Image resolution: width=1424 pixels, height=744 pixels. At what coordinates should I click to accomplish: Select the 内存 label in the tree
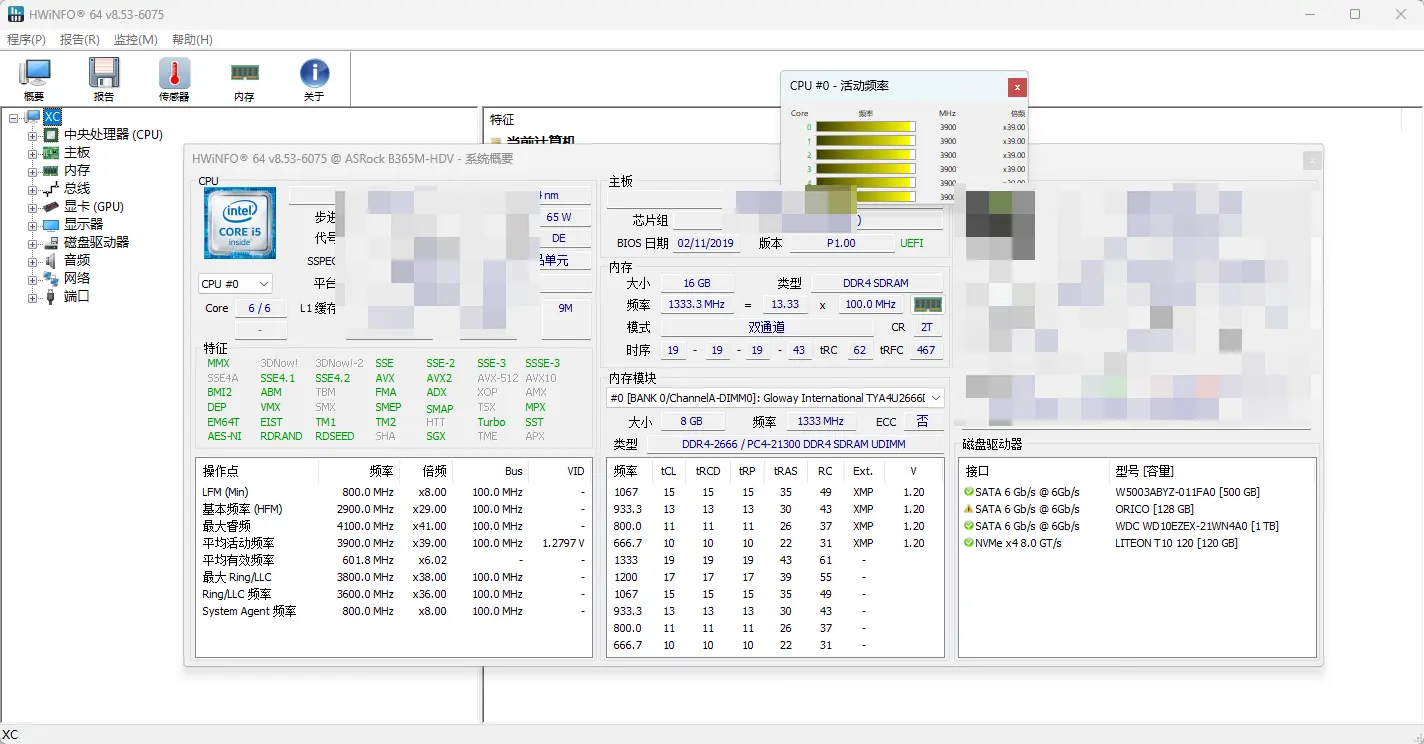coord(77,171)
